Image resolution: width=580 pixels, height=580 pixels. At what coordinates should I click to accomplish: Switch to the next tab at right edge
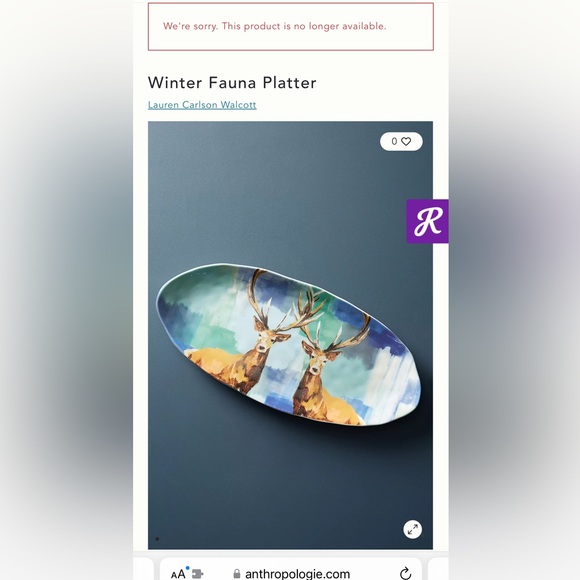click(x=438, y=570)
